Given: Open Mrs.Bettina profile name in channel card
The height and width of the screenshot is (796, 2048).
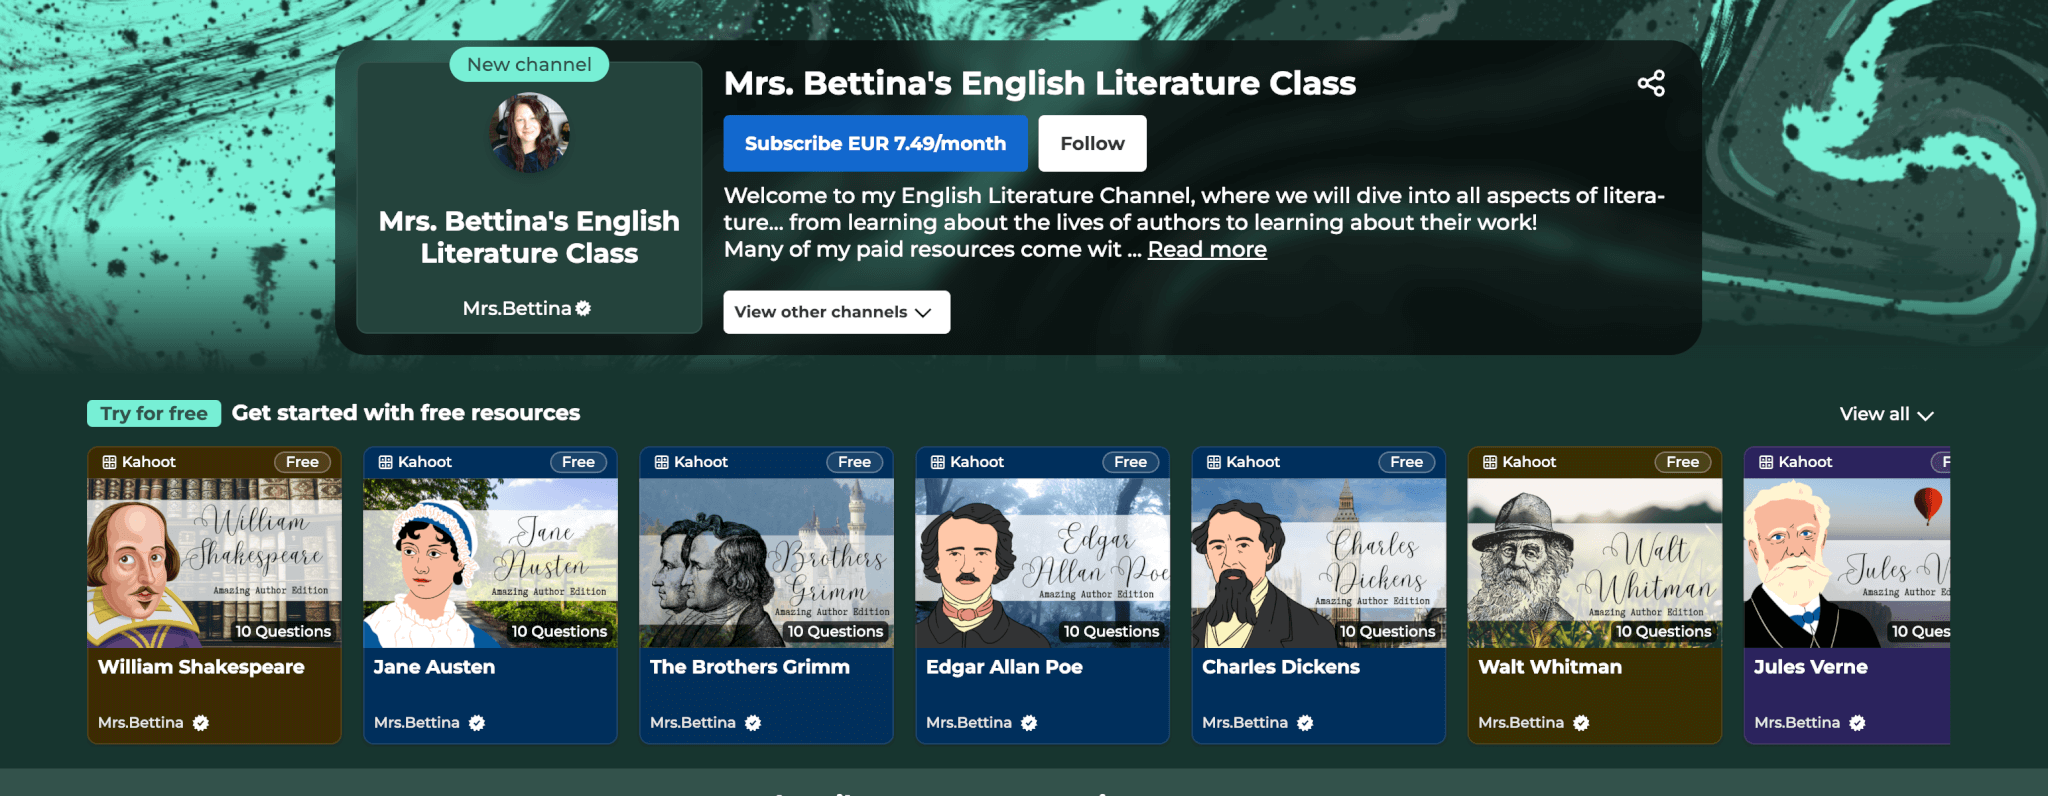Looking at the screenshot, I should point(517,308).
